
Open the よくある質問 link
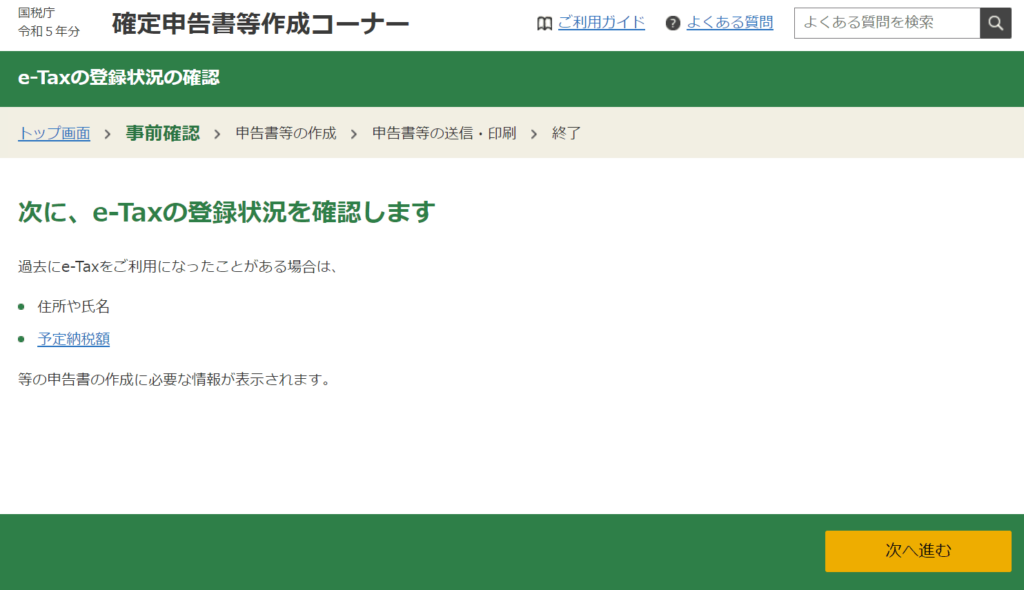click(729, 23)
